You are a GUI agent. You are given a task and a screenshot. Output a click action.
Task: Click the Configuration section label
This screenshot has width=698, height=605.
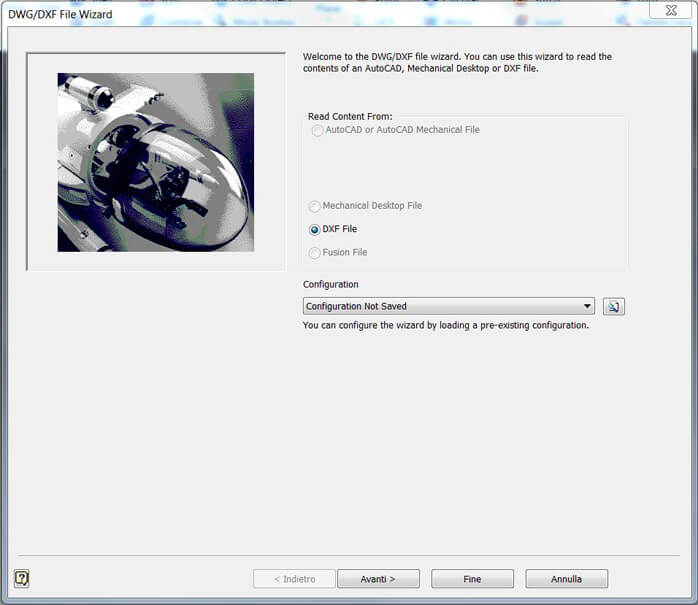[331, 284]
